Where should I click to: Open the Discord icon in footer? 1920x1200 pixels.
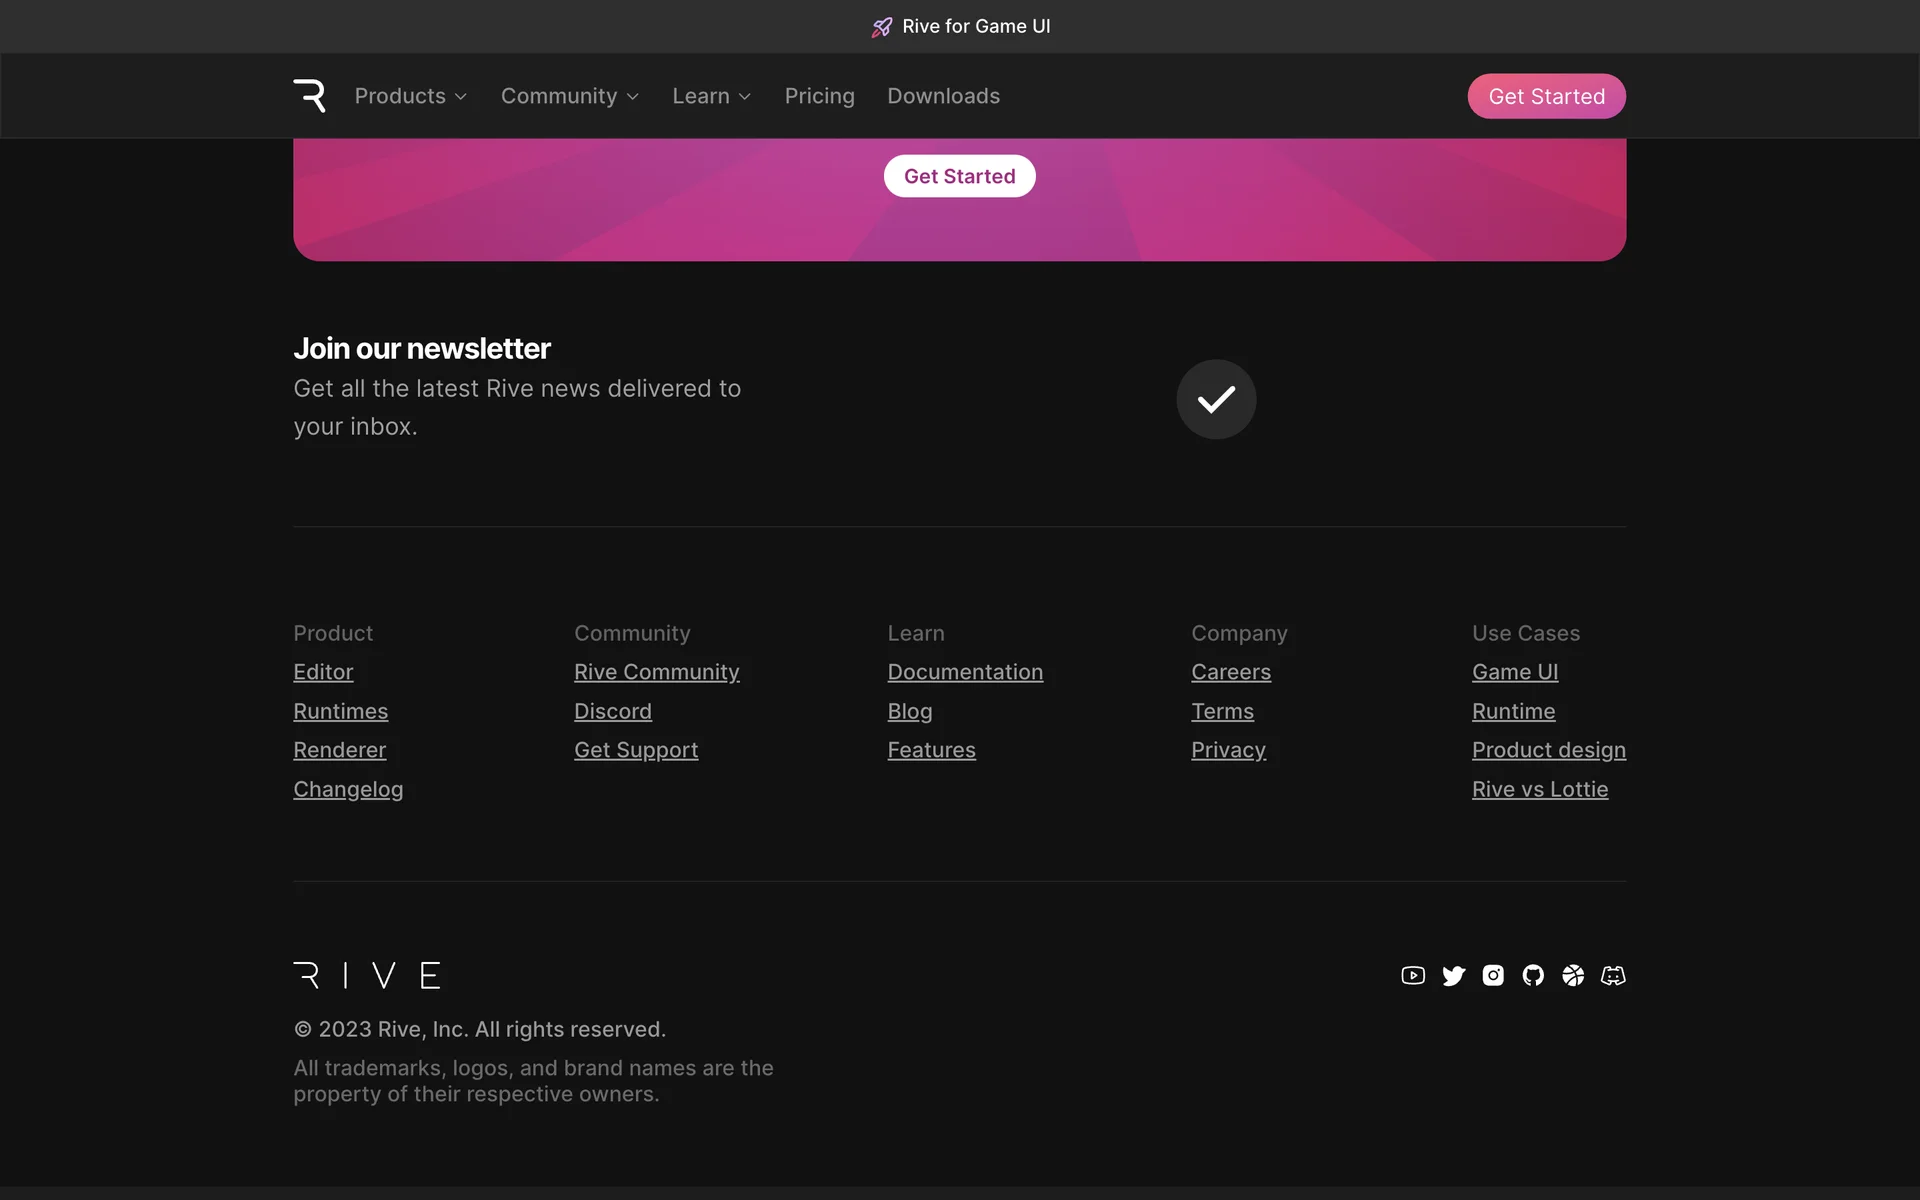point(1613,975)
